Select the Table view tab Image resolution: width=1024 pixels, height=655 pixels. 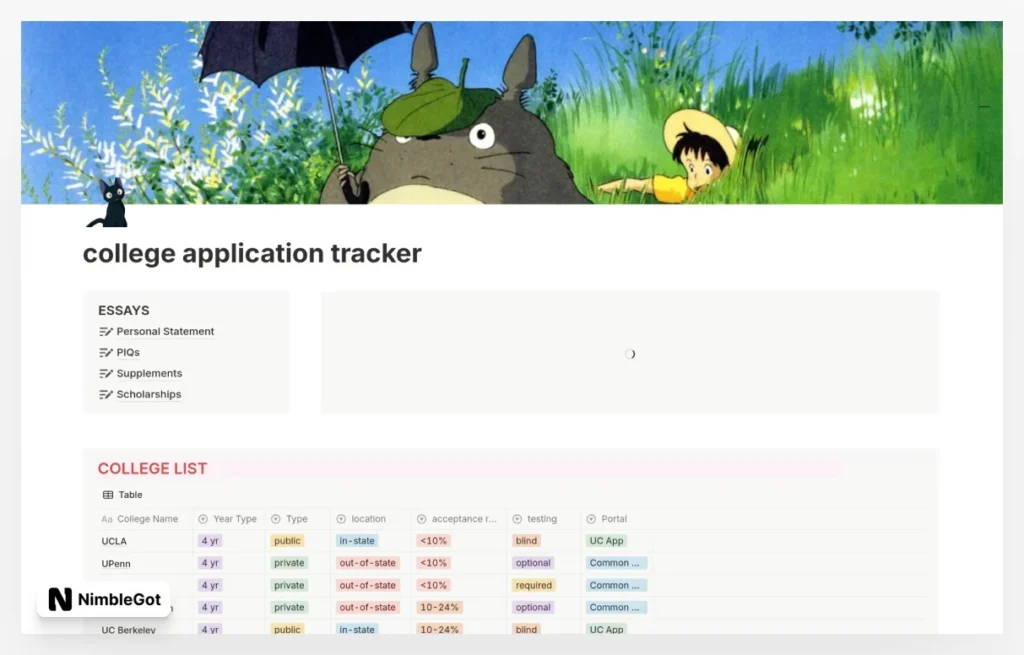123,495
